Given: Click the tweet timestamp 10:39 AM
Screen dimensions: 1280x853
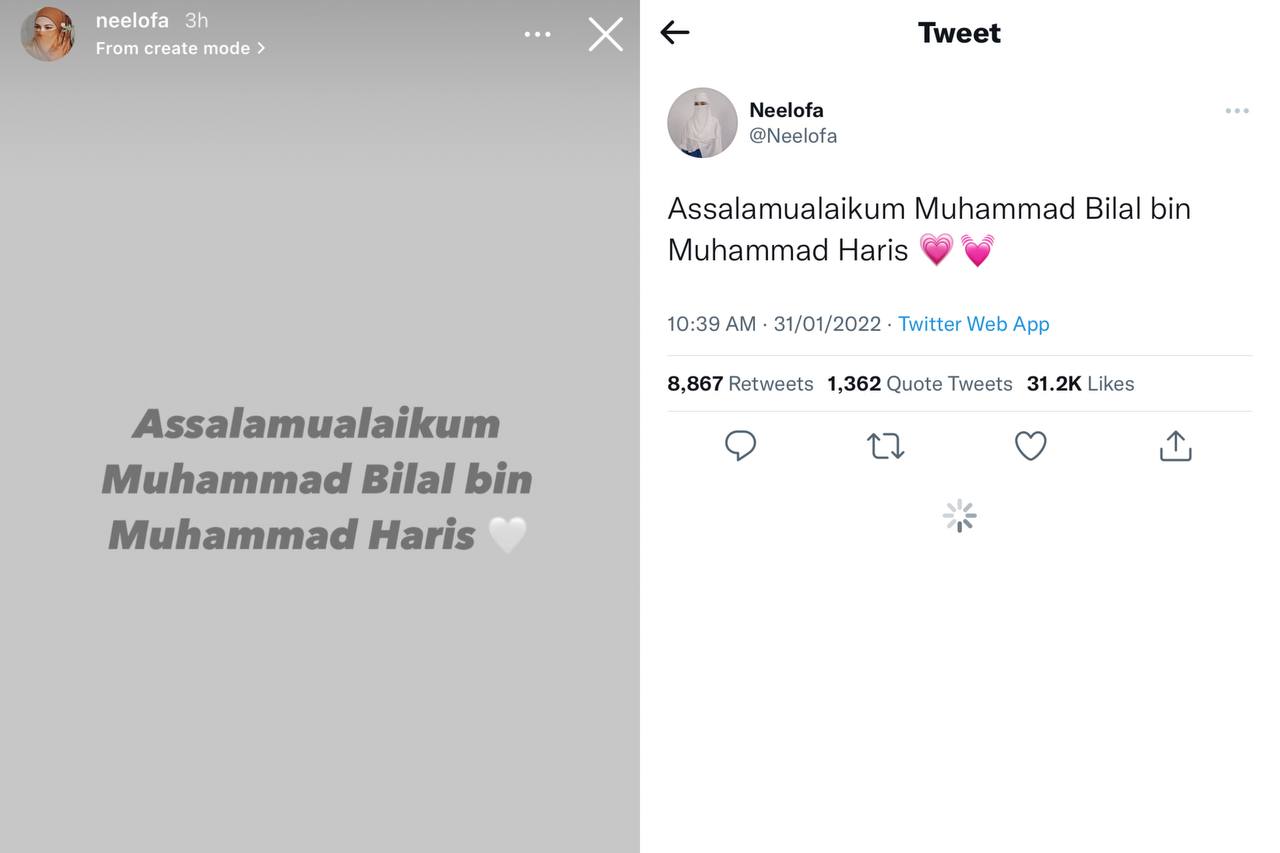Looking at the screenshot, I should click(711, 324).
